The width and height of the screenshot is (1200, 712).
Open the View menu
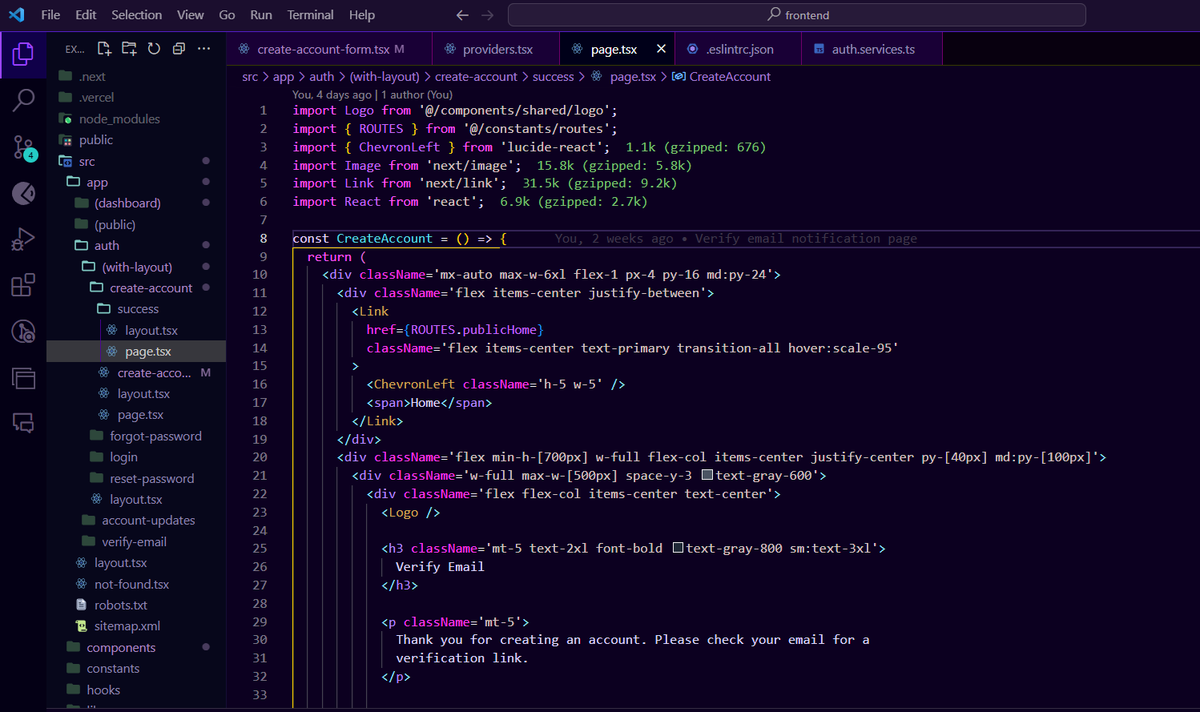(190, 15)
